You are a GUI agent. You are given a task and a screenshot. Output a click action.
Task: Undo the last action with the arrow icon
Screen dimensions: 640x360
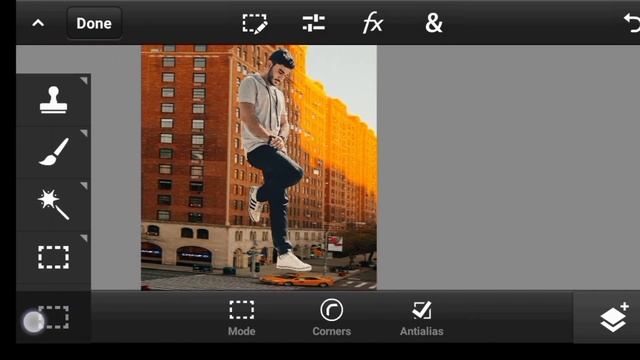(632, 23)
